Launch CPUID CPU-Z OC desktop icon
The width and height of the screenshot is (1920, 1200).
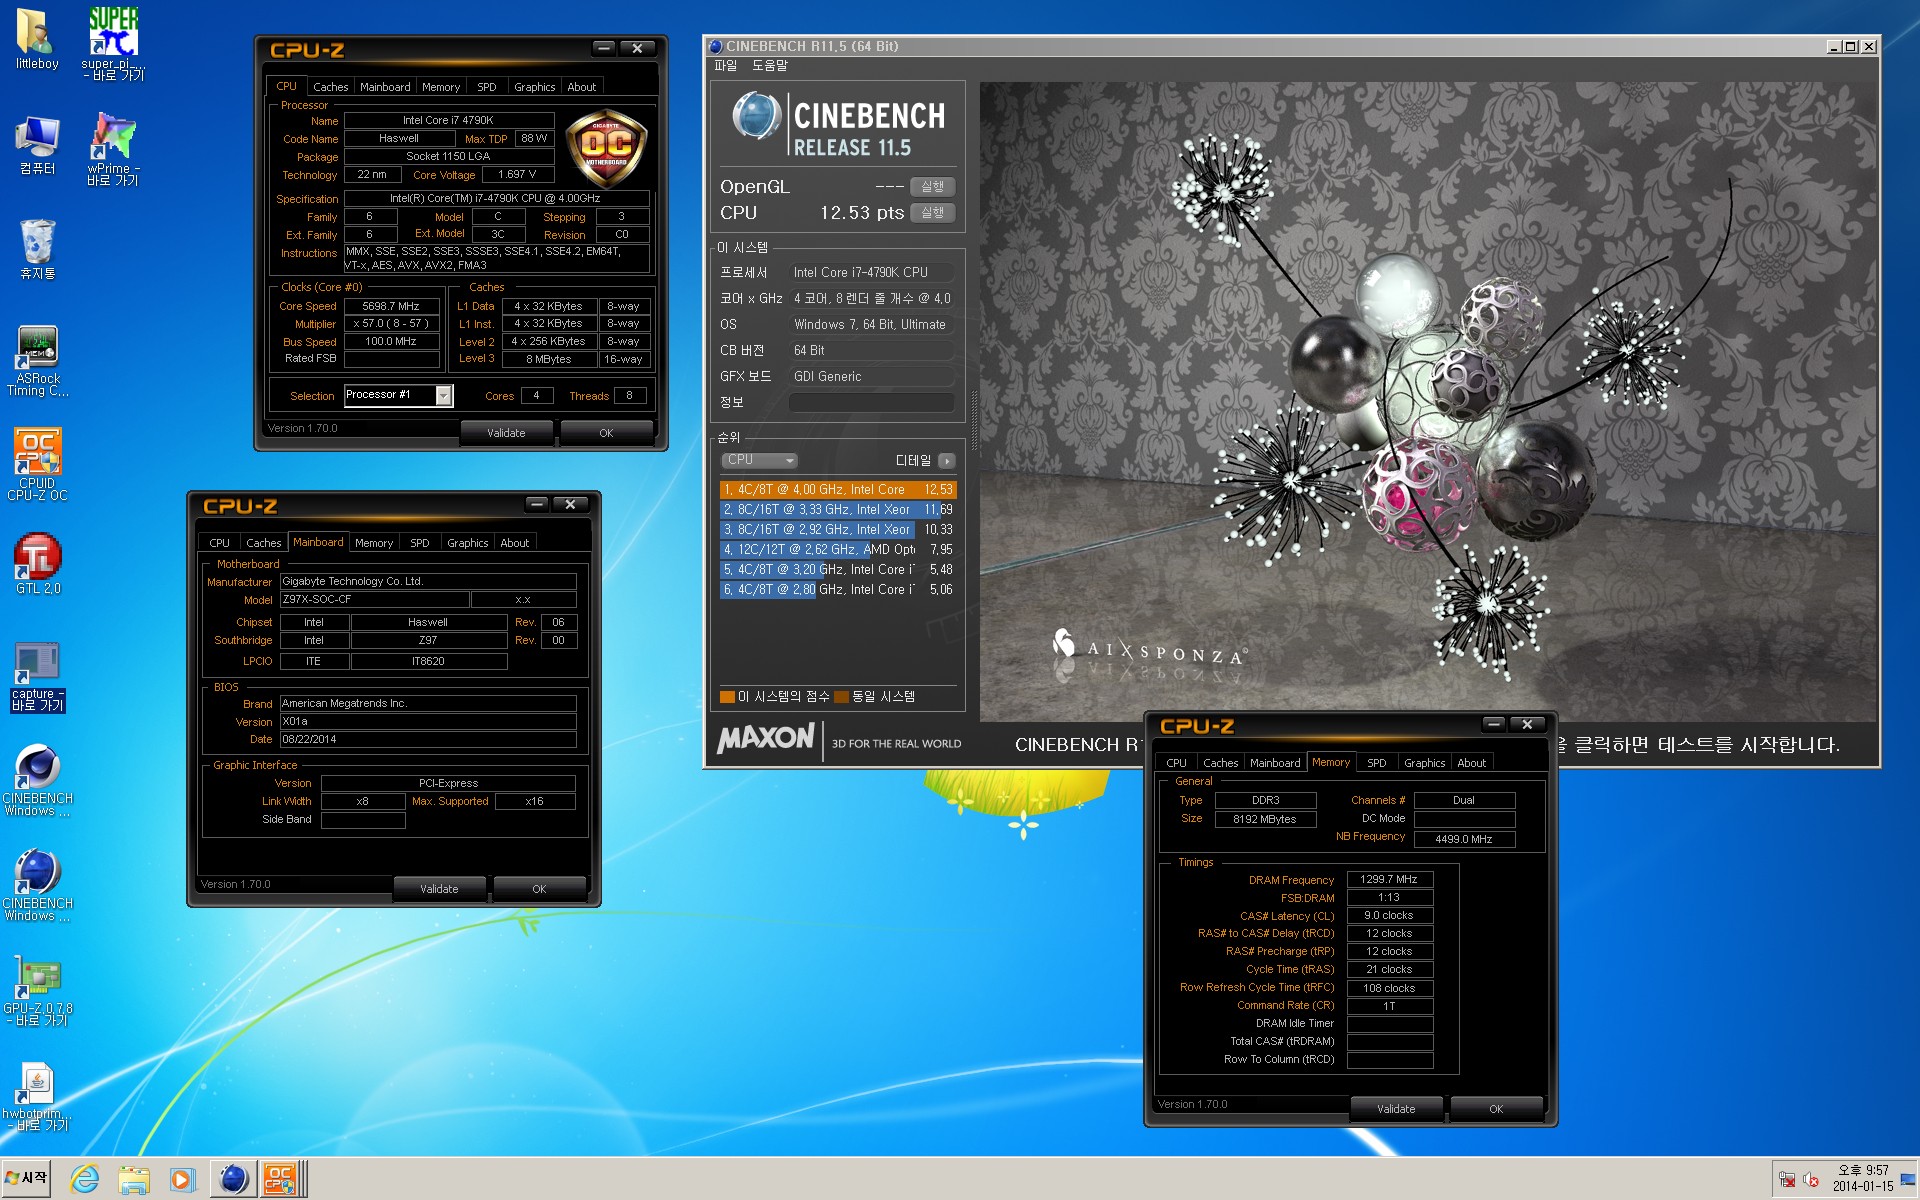point(38,464)
